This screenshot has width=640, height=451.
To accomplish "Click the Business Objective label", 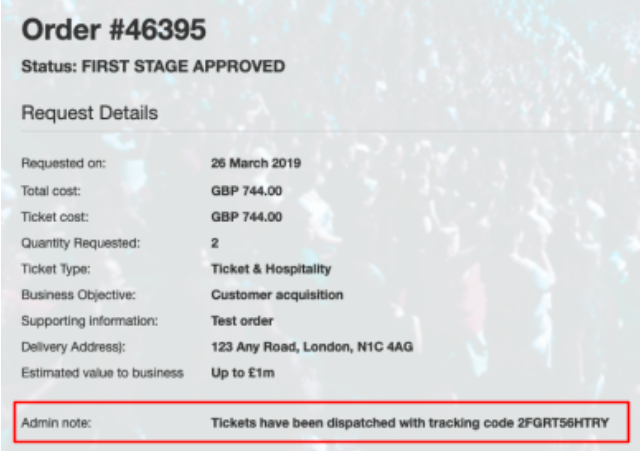I will click(x=78, y=295).
